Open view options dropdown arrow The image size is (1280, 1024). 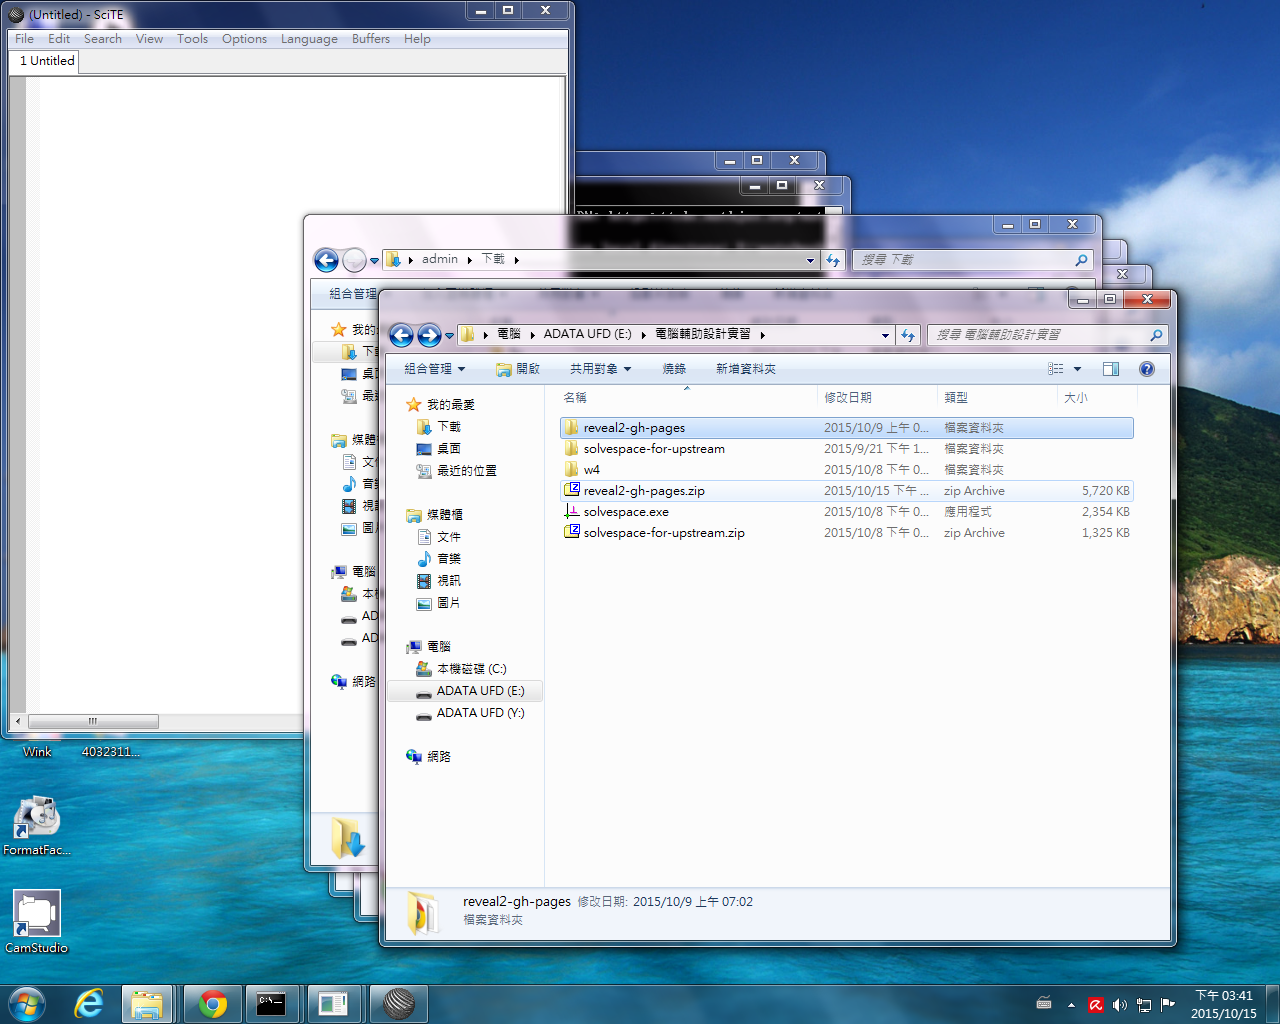1077,369
